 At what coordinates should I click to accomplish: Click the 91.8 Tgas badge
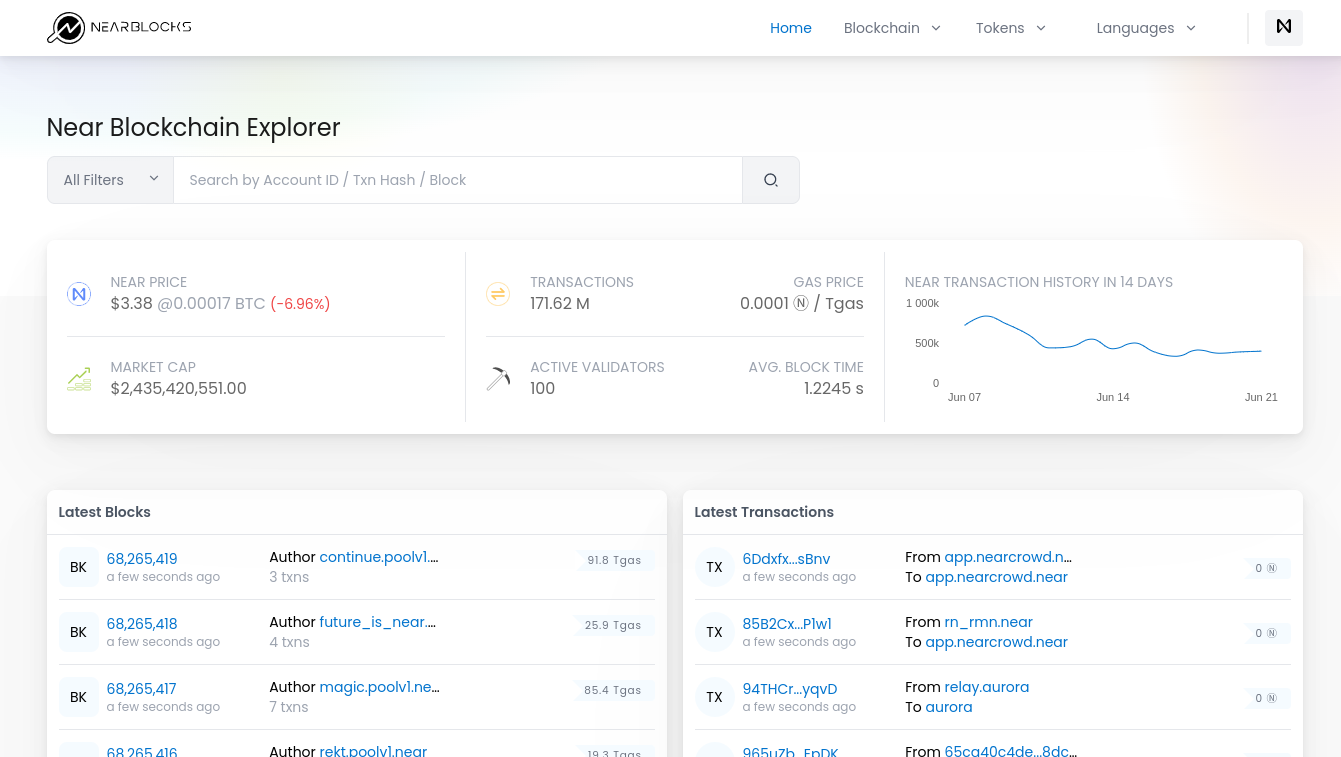(x=613, y=560)
